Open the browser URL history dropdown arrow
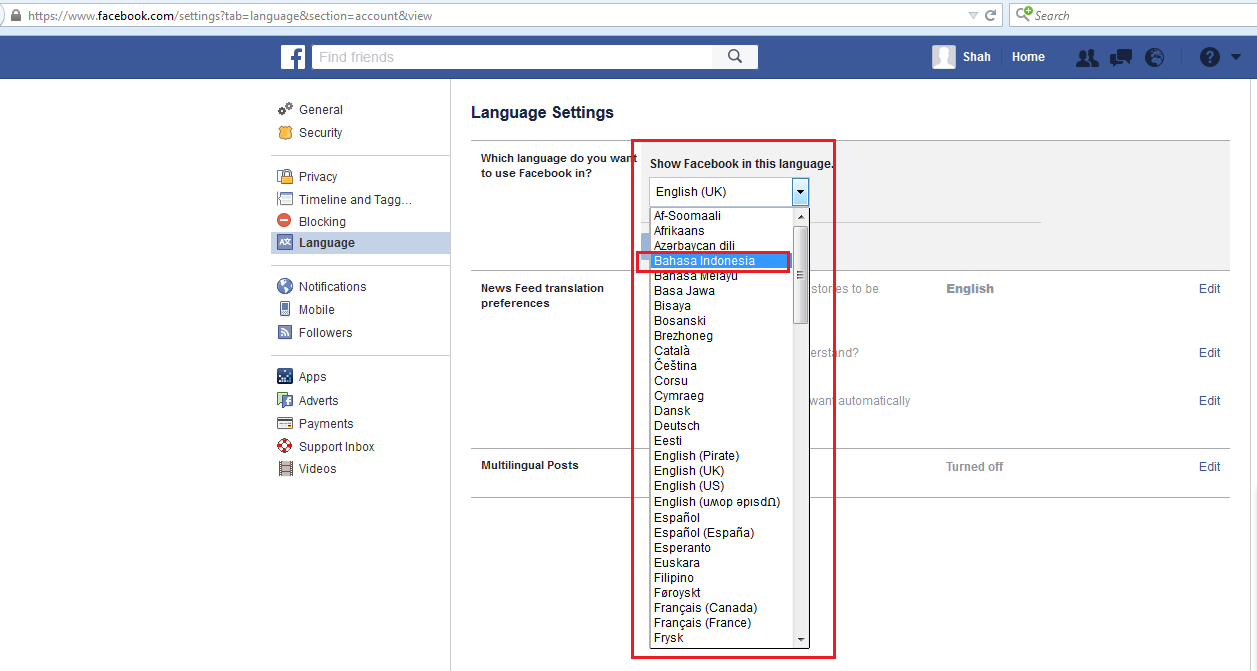The height and width of the screenshot is (671, 1257). point(973,16)
